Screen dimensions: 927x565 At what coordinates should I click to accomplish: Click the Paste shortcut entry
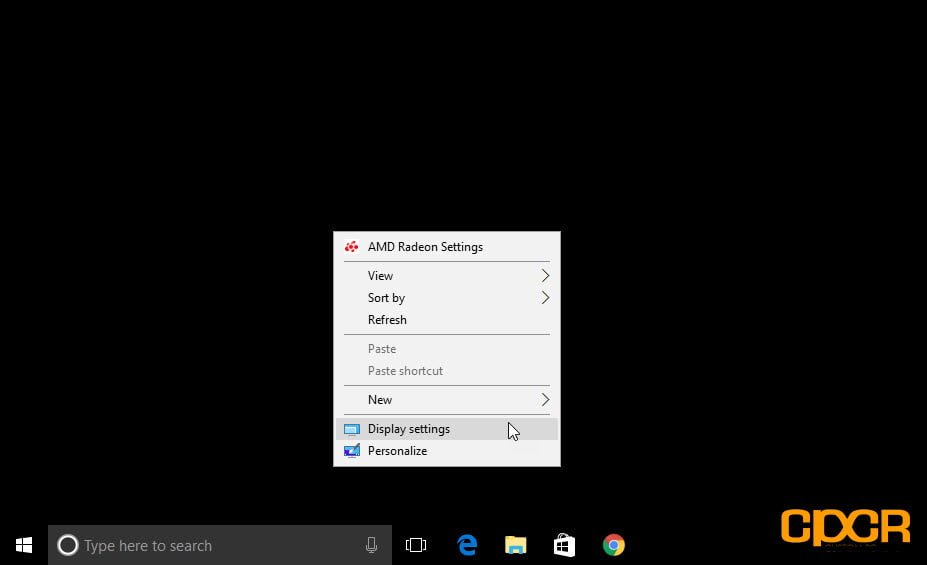point(446,371)
